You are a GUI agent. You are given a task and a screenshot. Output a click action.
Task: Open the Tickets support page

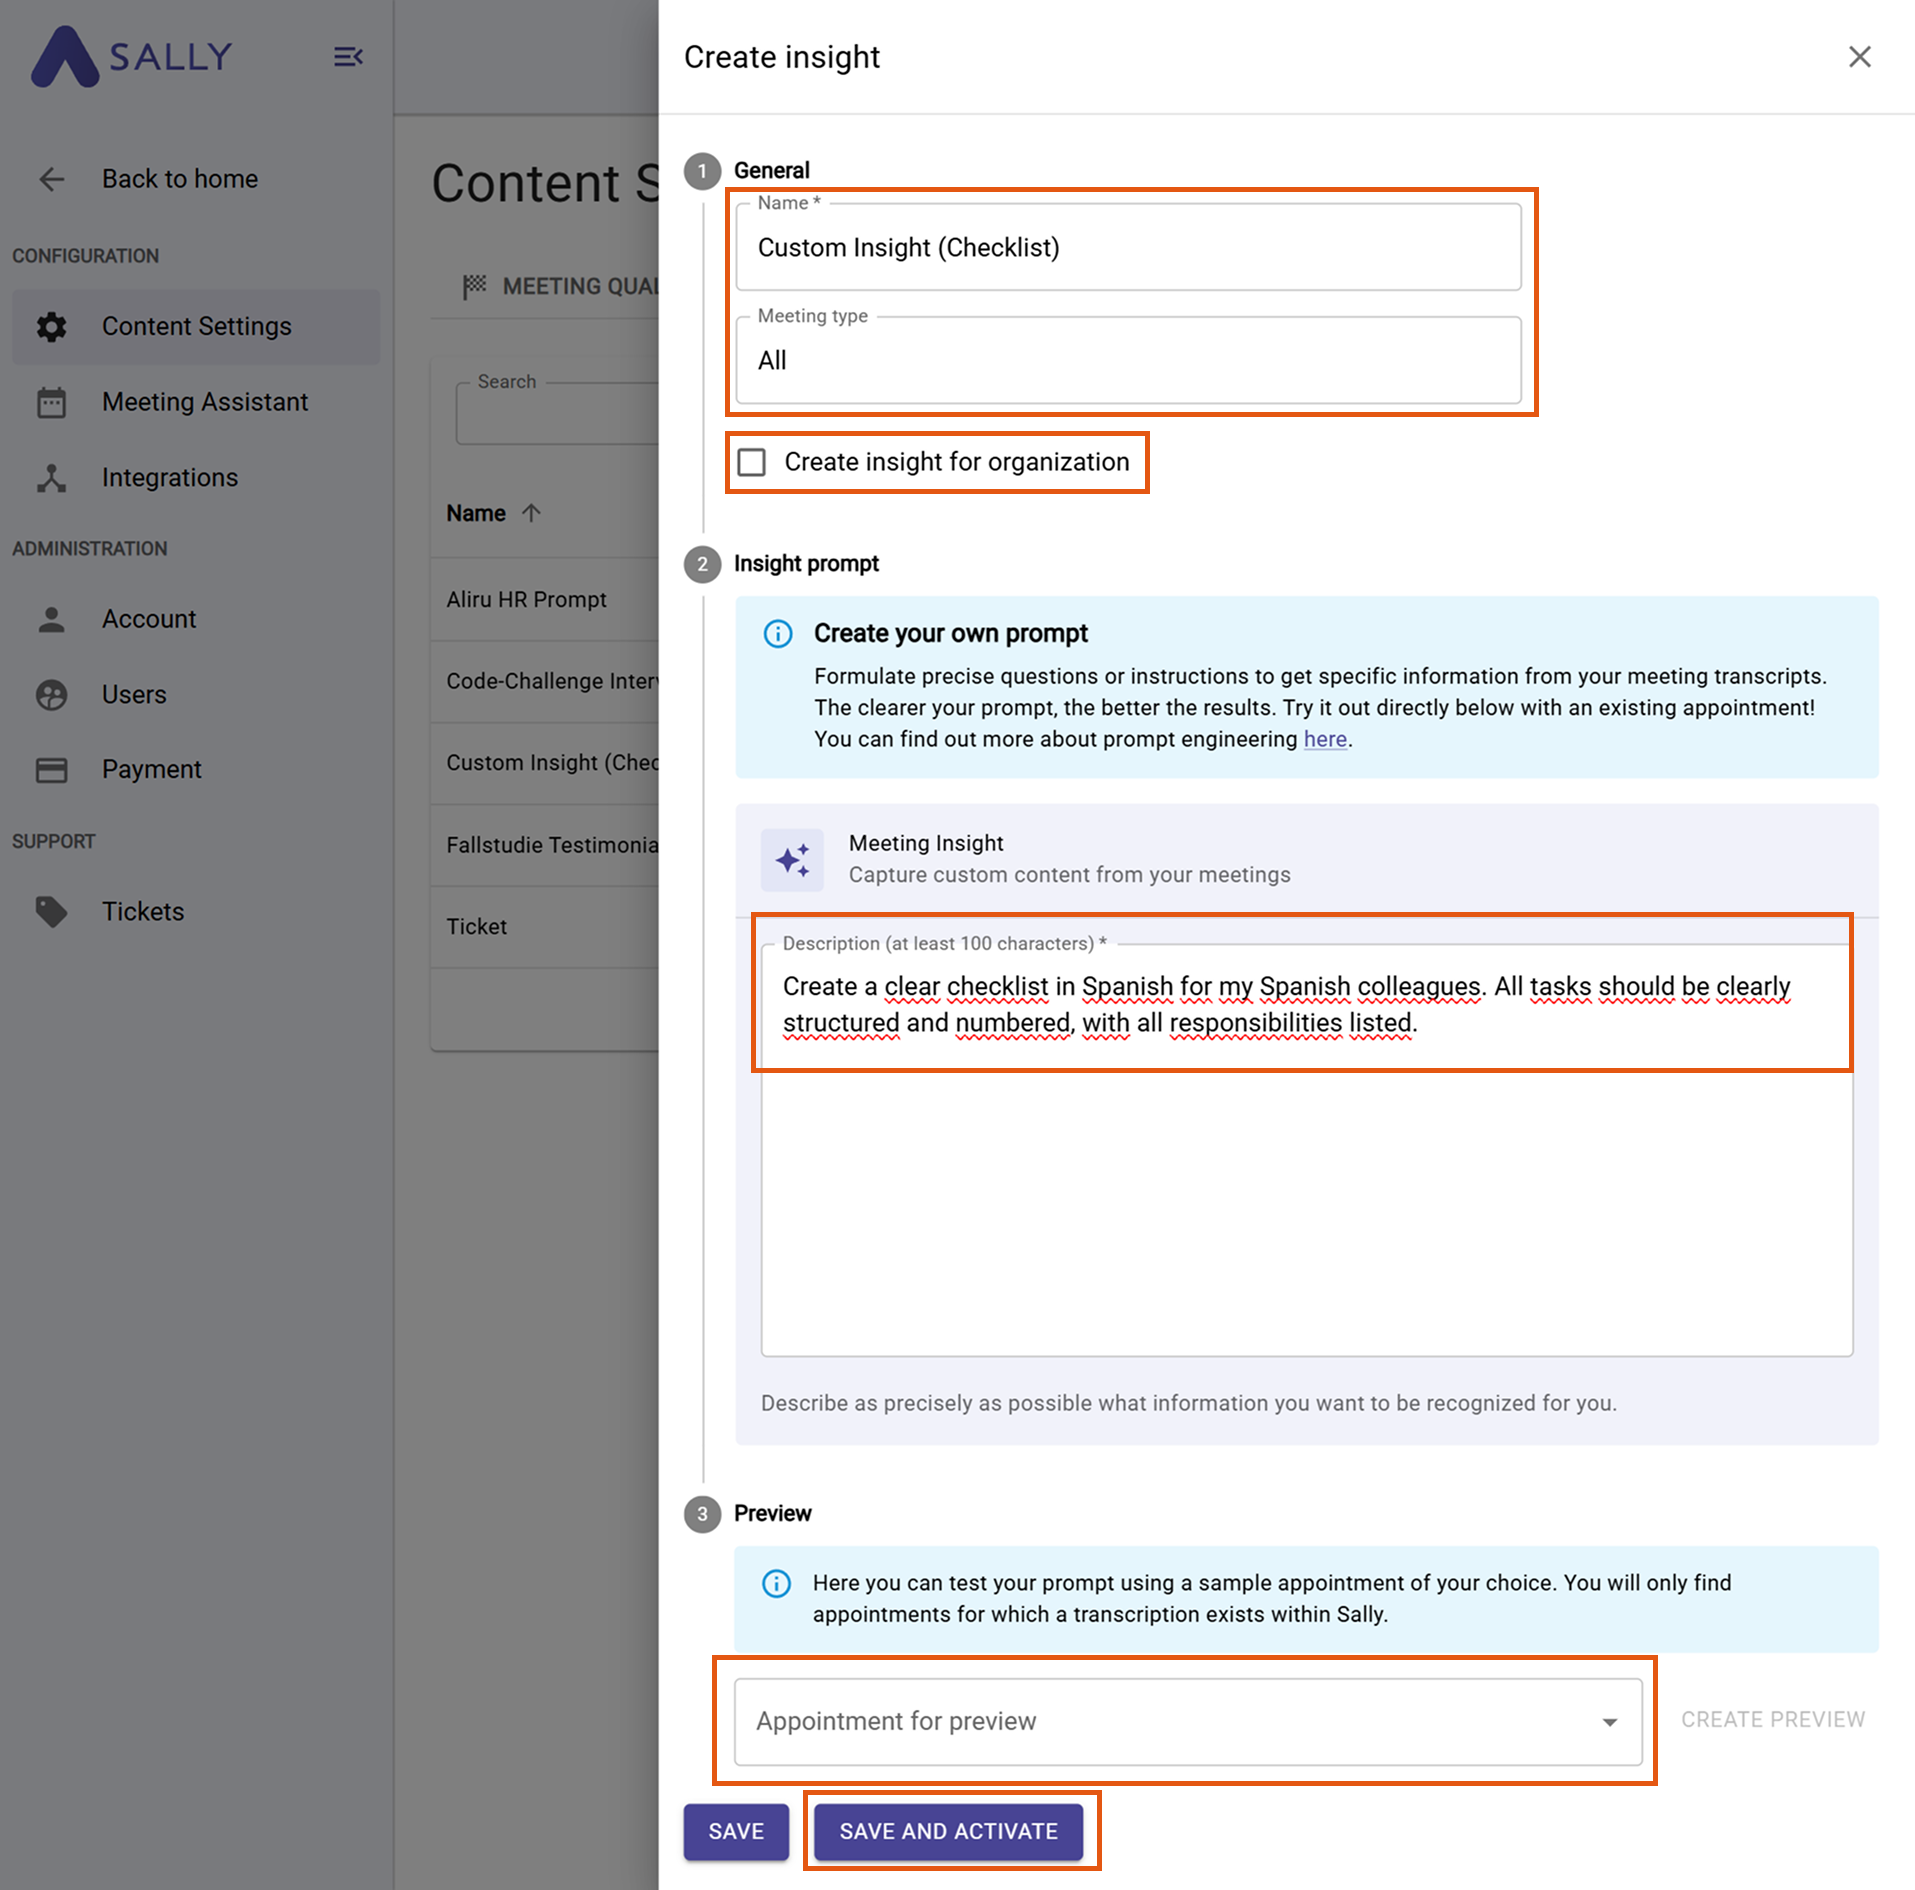pos(142,911)
